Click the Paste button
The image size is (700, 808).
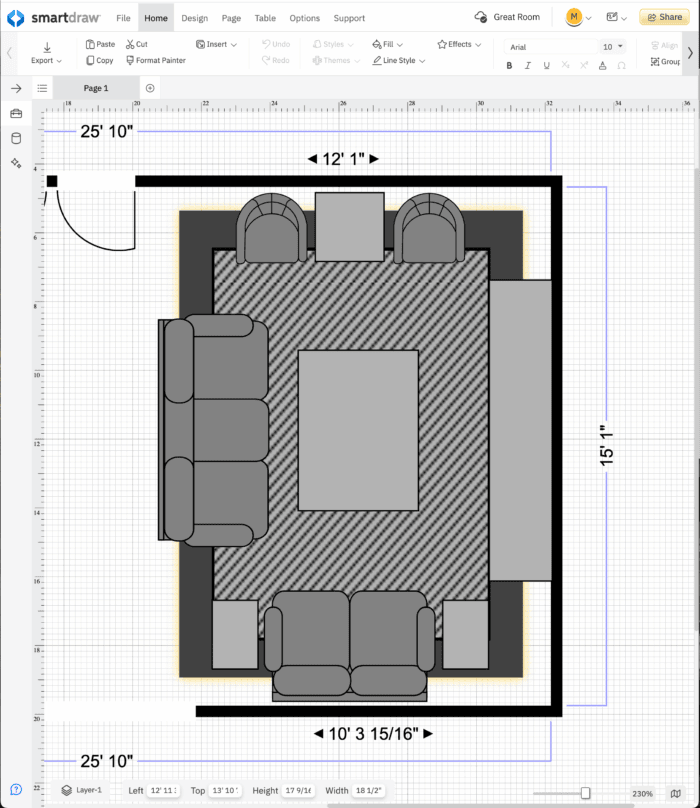[101, 44]
